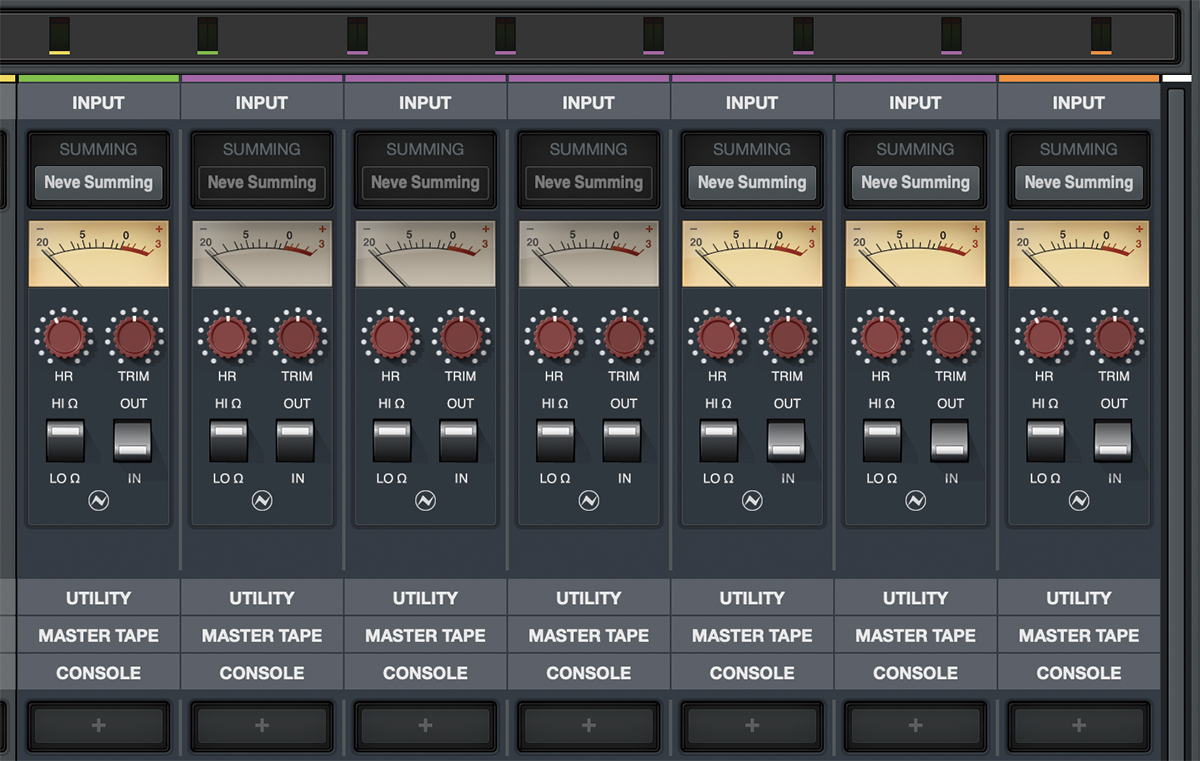Open the UTILITY section on the fifth strip
Viewport: 1200px width, 761px height.
click(x=752, y=598)
